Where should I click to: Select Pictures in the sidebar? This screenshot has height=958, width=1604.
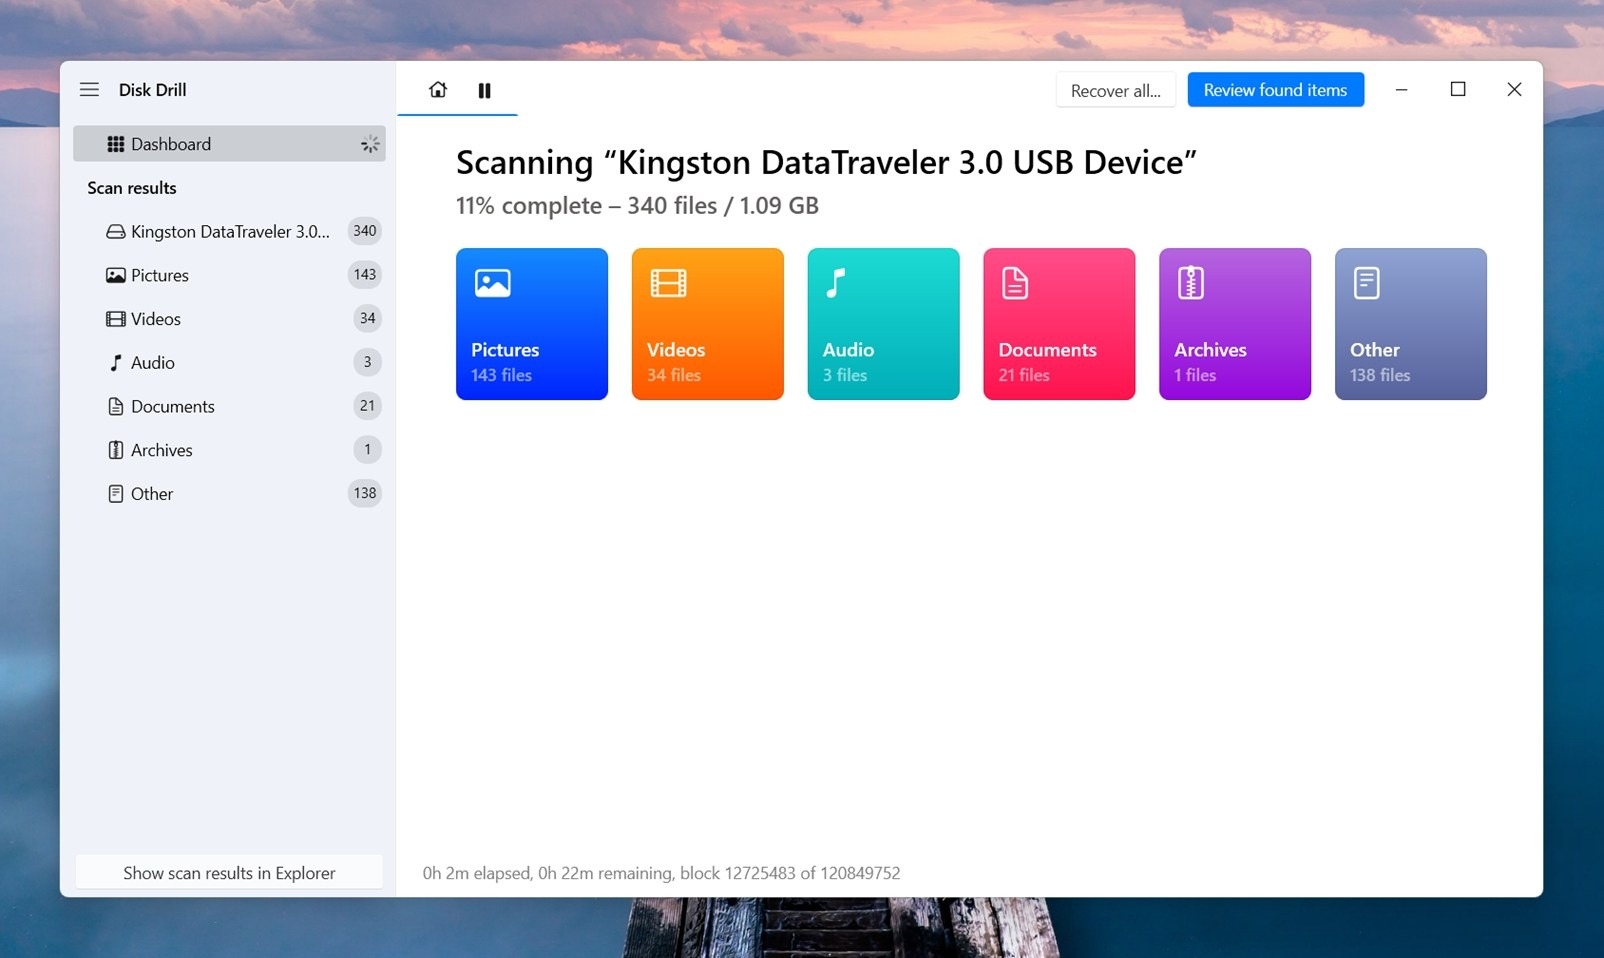pyautogui.click(x=229, y=275)
